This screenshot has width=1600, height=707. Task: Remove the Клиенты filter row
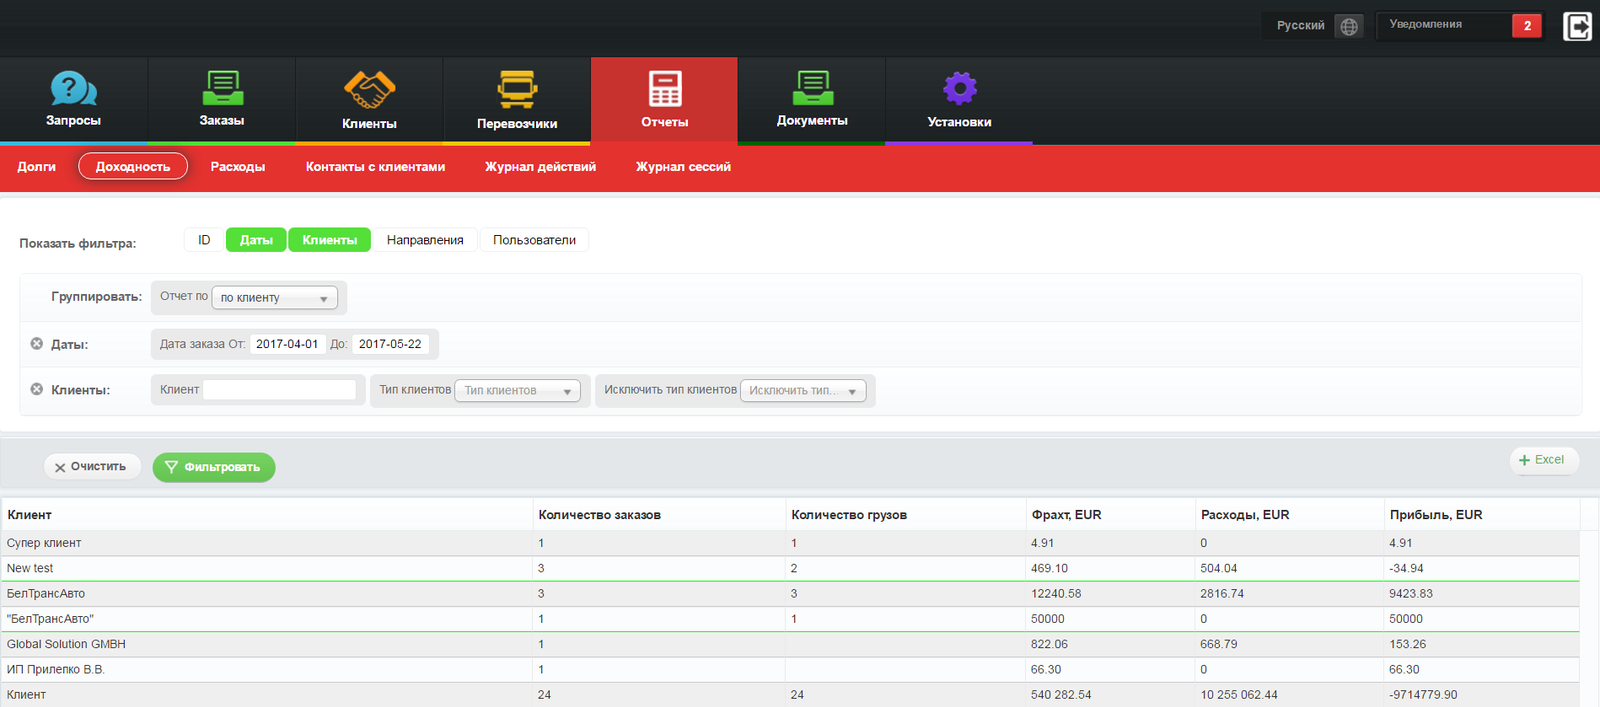(x=37, y=389)
